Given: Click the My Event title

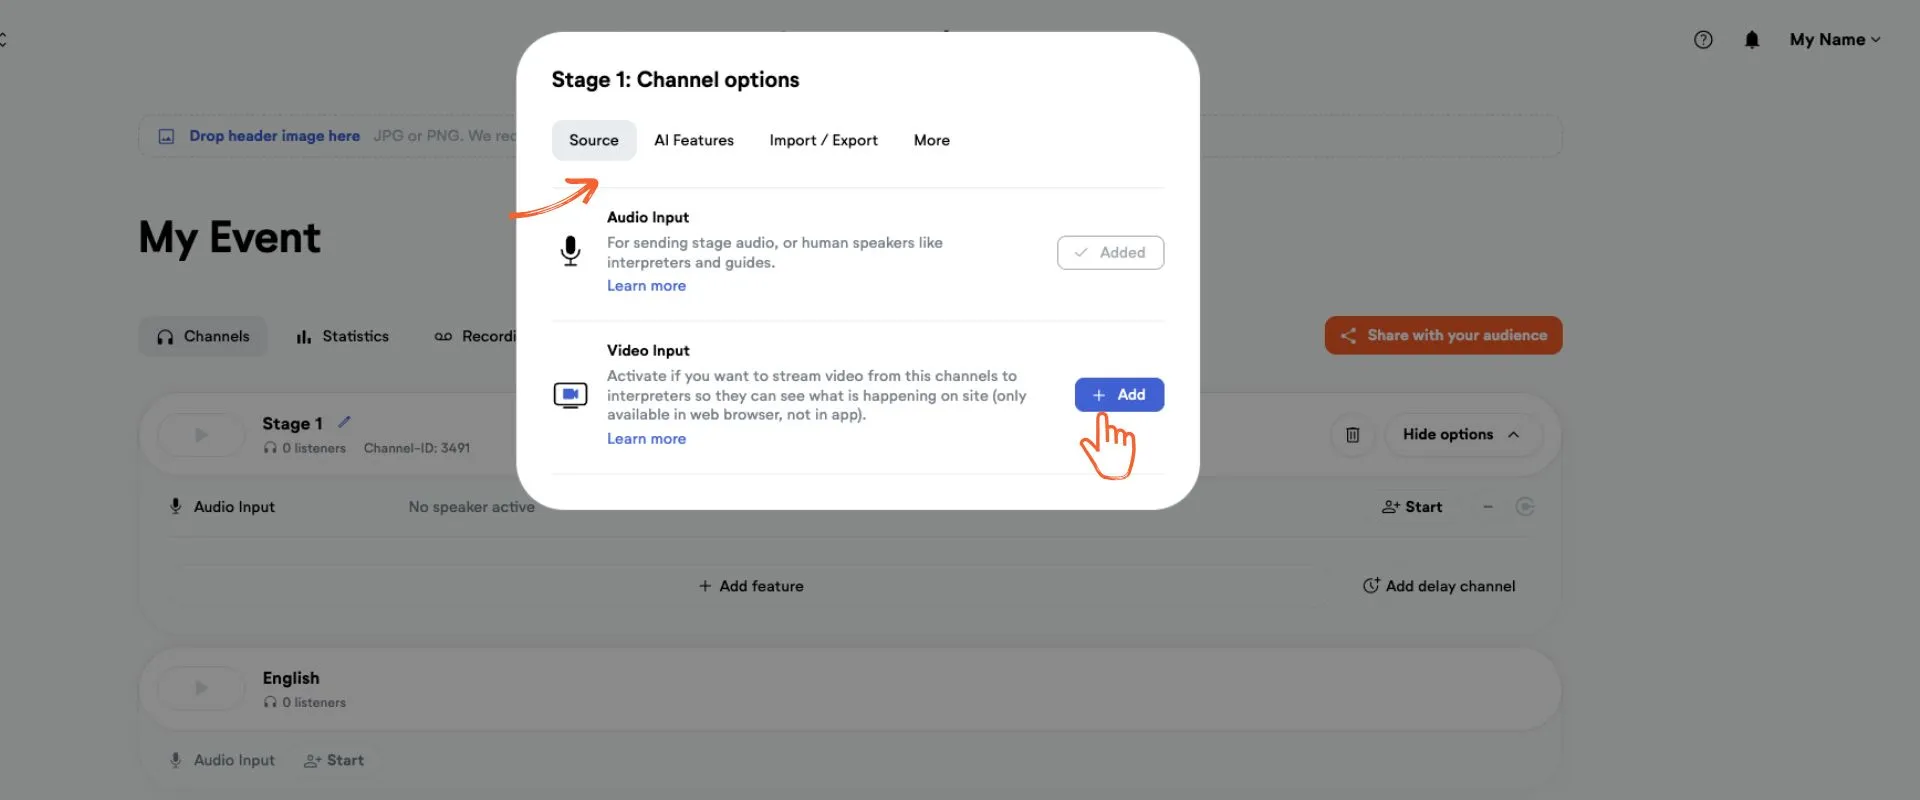Looking at the screenshot, I should click(230, 238).
